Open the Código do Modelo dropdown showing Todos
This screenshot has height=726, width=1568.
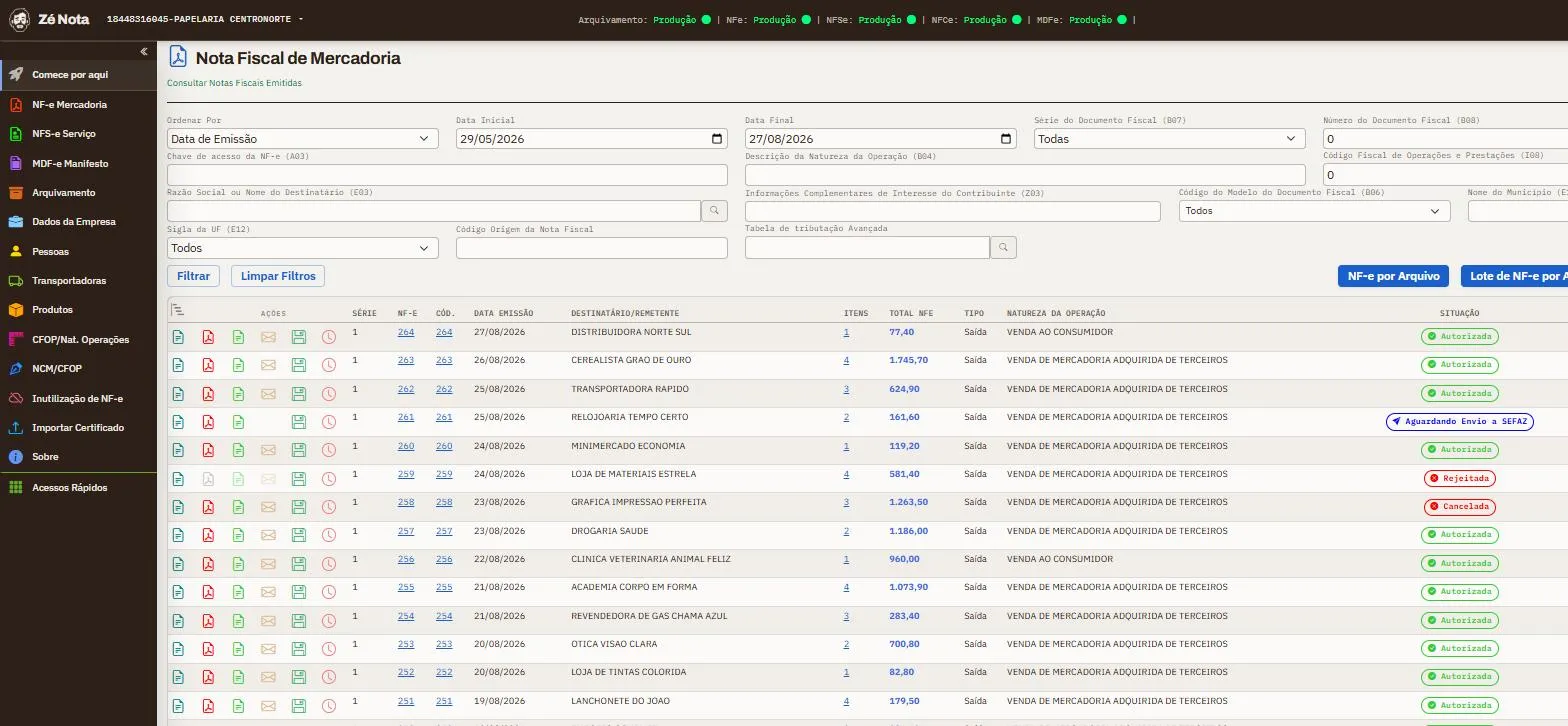point(1314,211)
